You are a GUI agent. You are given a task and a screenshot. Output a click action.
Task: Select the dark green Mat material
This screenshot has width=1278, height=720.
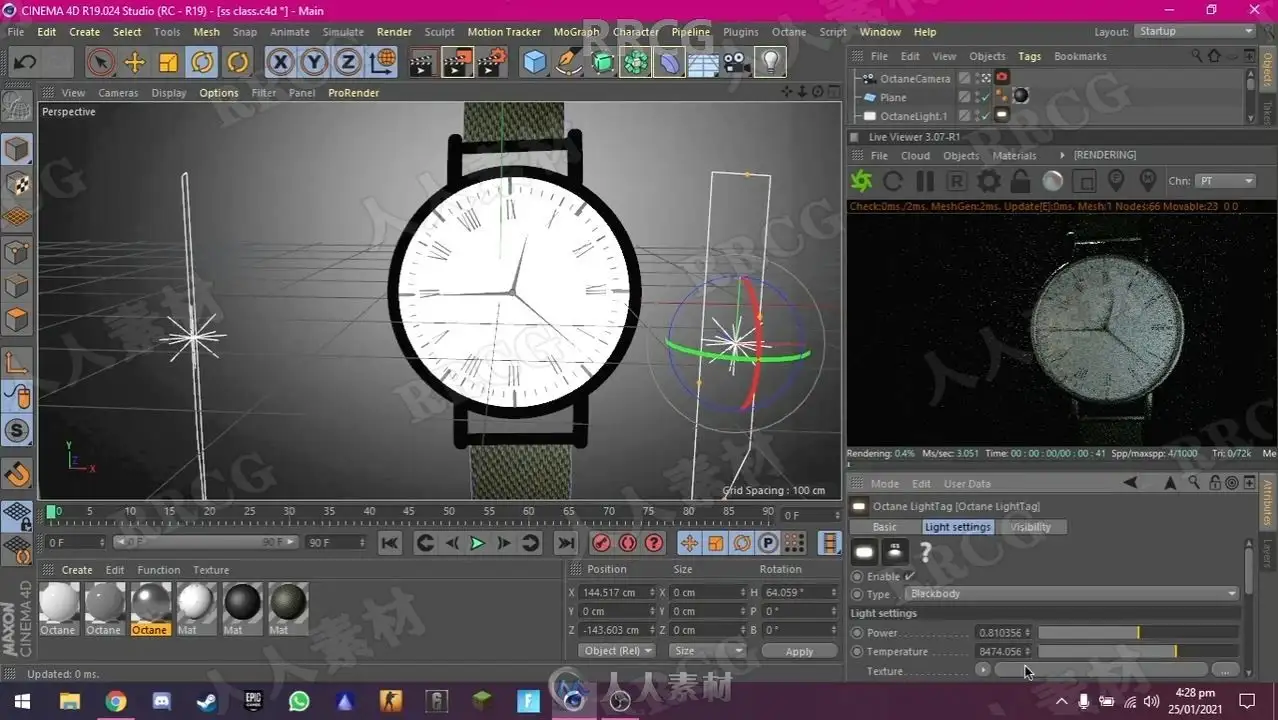tap(288, 609)
